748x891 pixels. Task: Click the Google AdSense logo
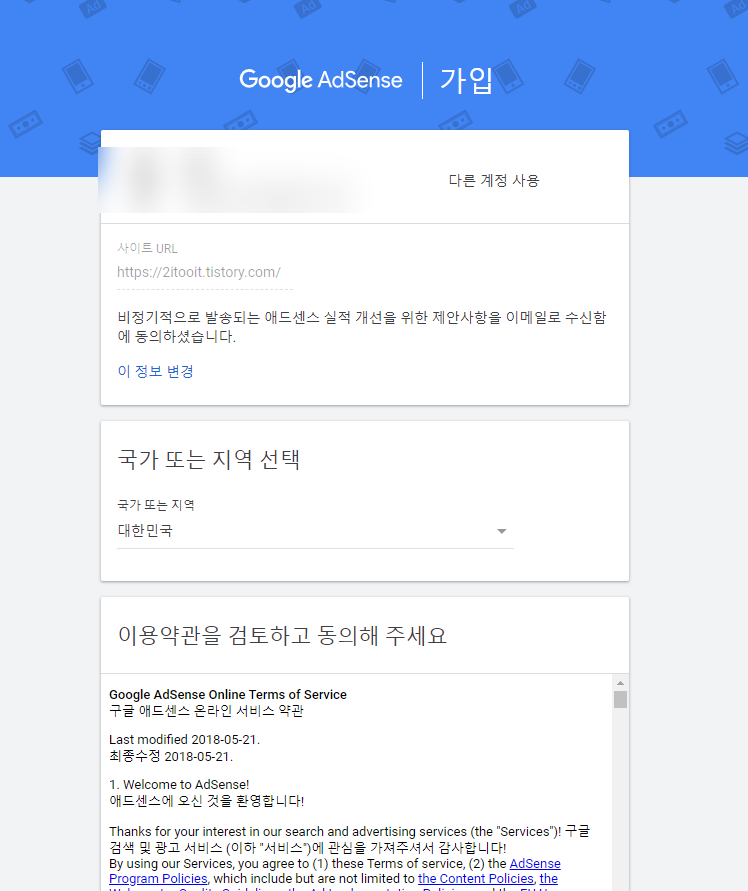click(321, 80)
